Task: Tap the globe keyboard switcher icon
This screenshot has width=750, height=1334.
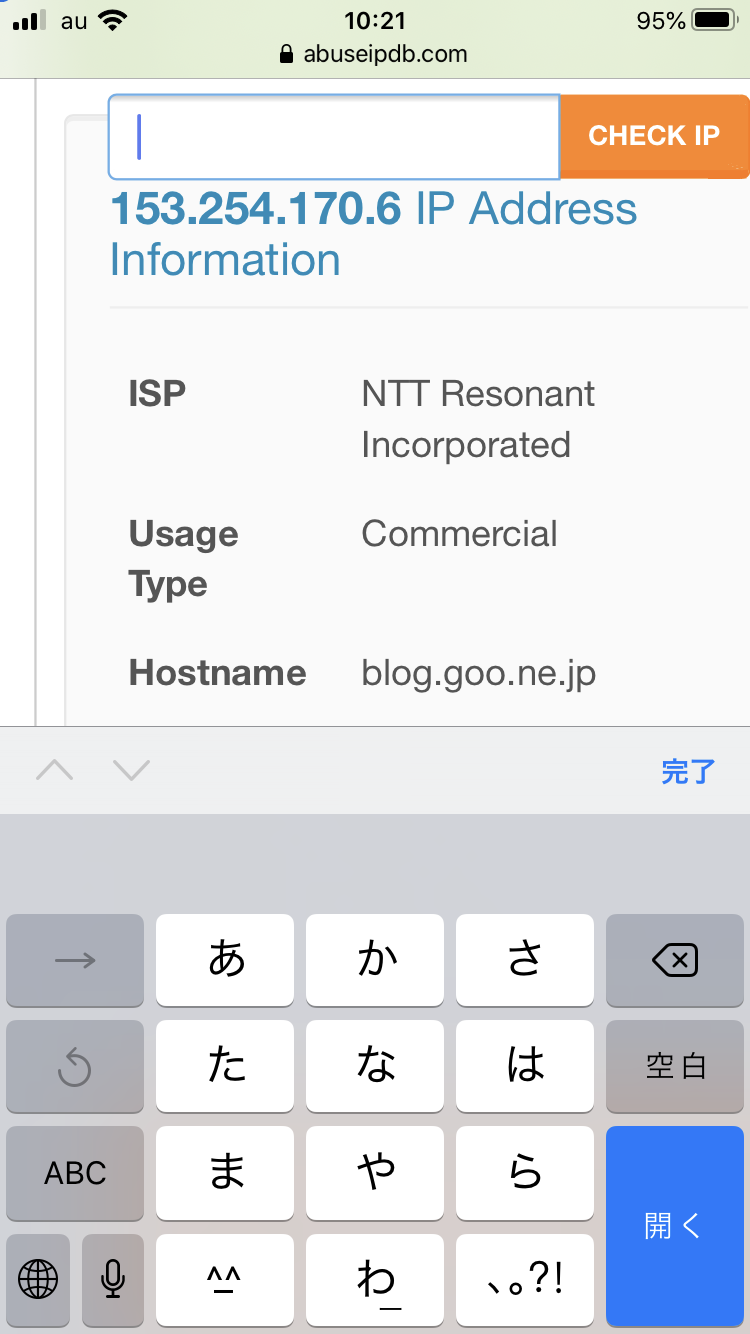Action: (38, 1278)
